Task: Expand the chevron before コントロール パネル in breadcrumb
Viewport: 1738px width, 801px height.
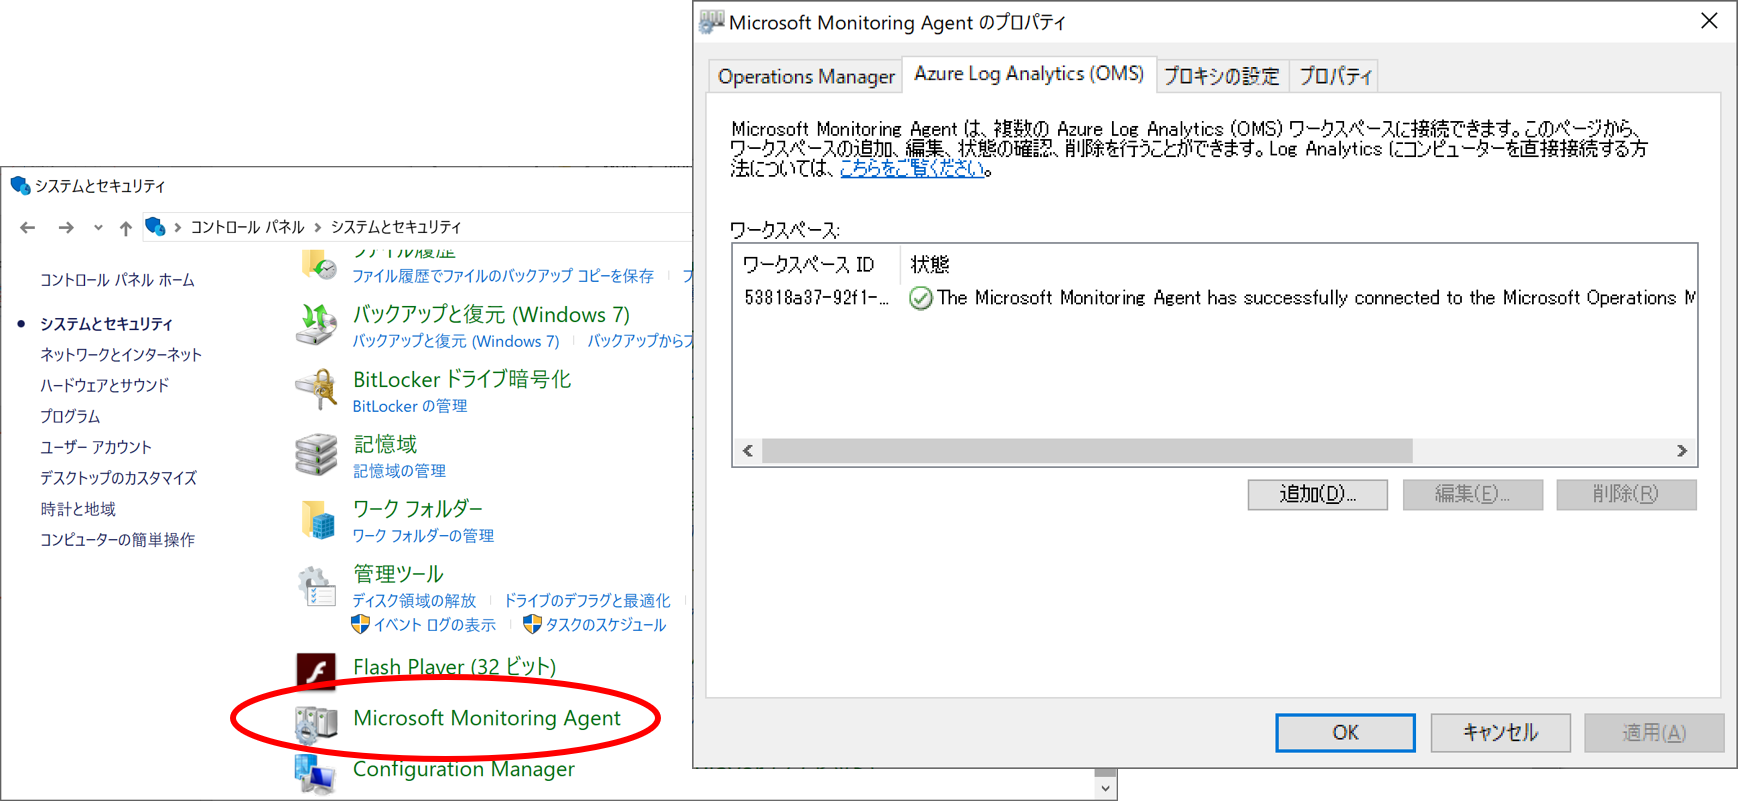Action: (x=178, y=228)
